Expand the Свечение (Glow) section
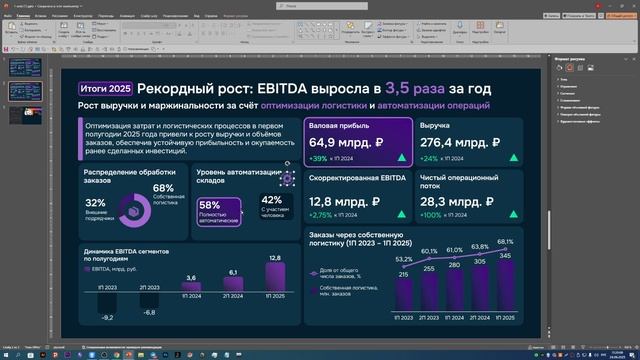The height and width of the screenshot is (360, 640). 567,93
